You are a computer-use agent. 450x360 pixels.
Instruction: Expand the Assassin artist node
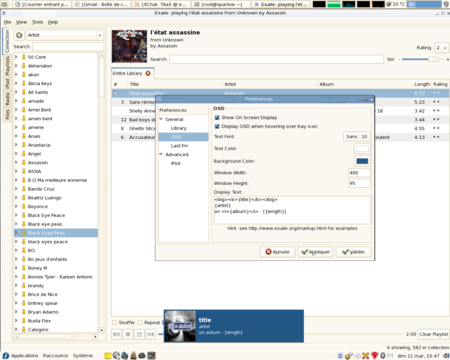(x=16, y=162)
